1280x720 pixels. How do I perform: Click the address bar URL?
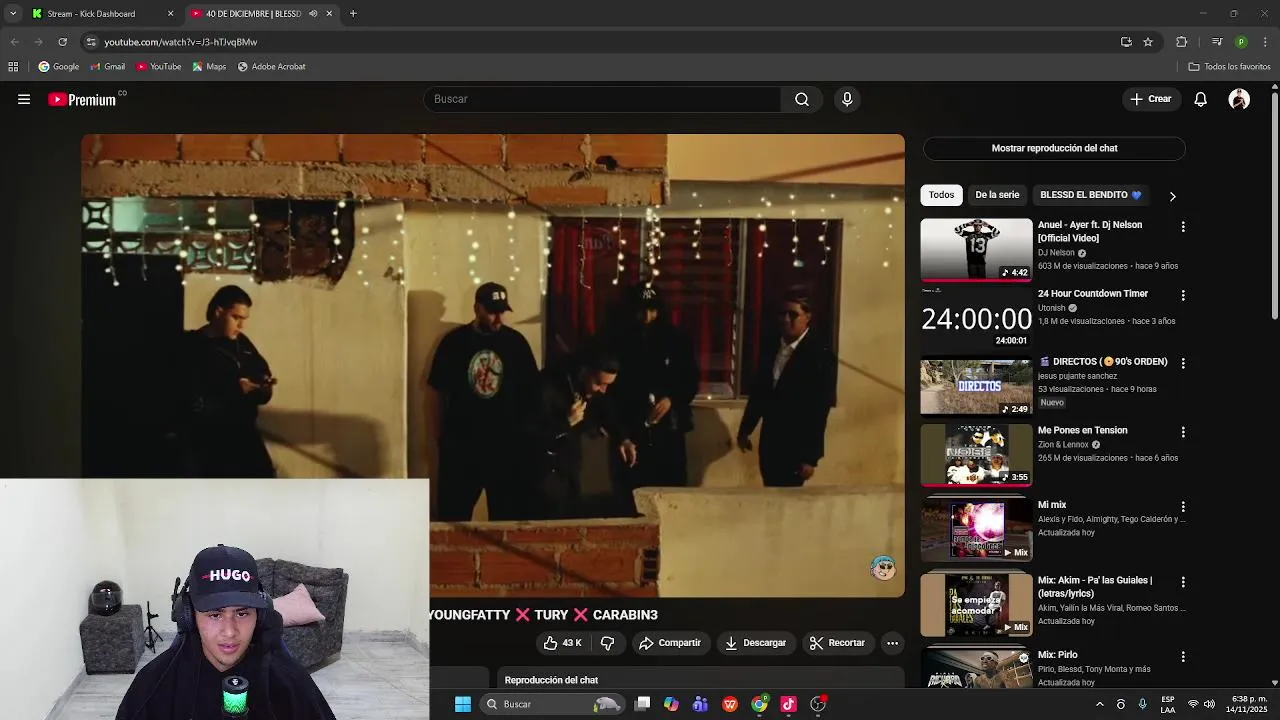click(x=181, y=42)
